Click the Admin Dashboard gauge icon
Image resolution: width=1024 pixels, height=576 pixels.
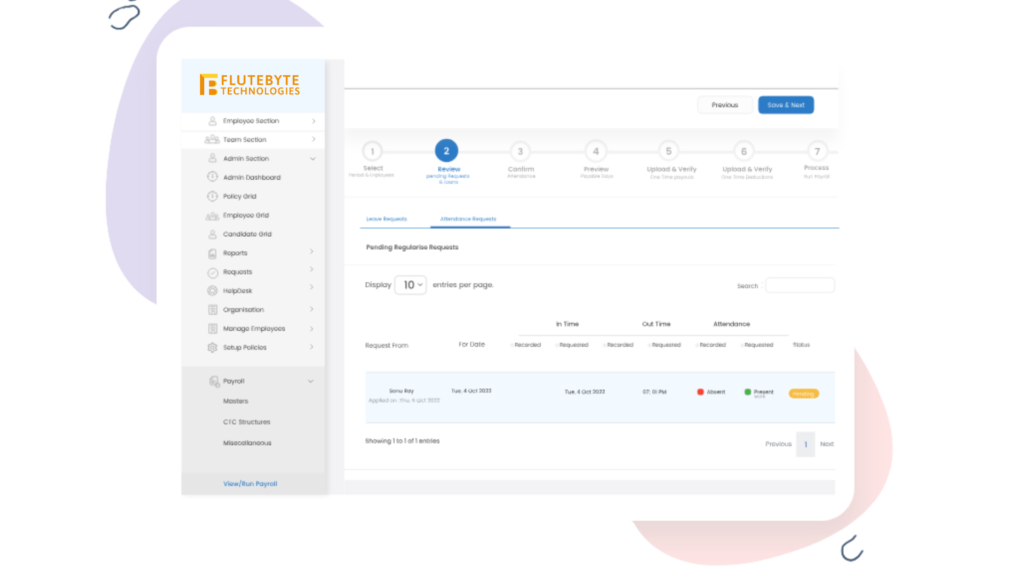coord(212,177)
